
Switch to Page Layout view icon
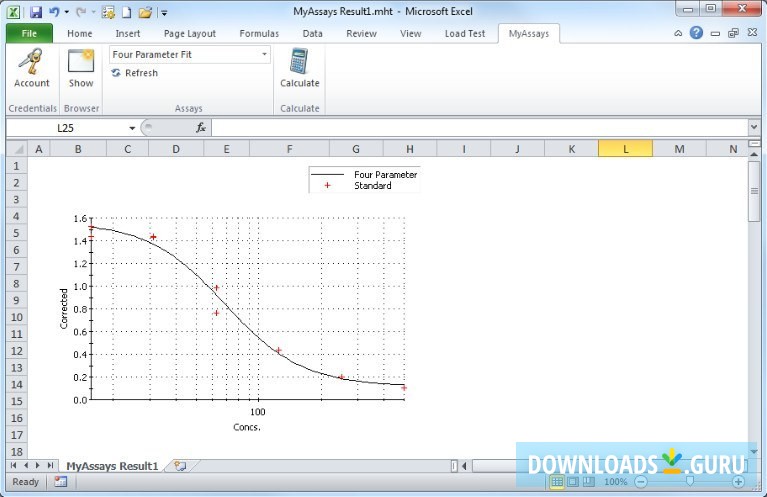tap(573, 482)
